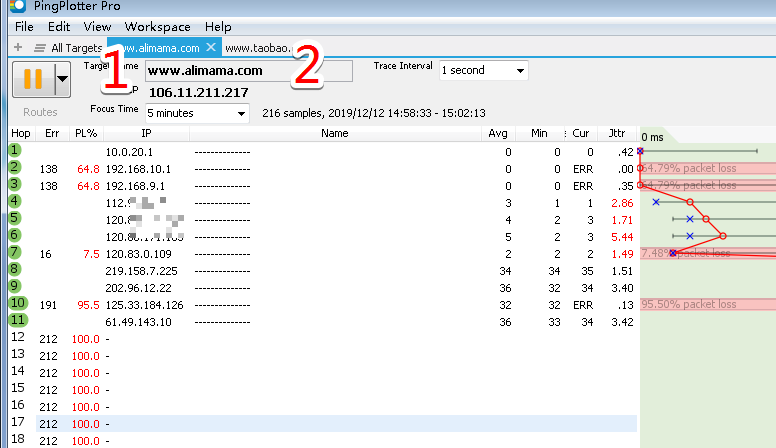This screenshot has height=448, width=776.
Task: Select hop 8 green circle icon
Action: click(x=15, y=269)
